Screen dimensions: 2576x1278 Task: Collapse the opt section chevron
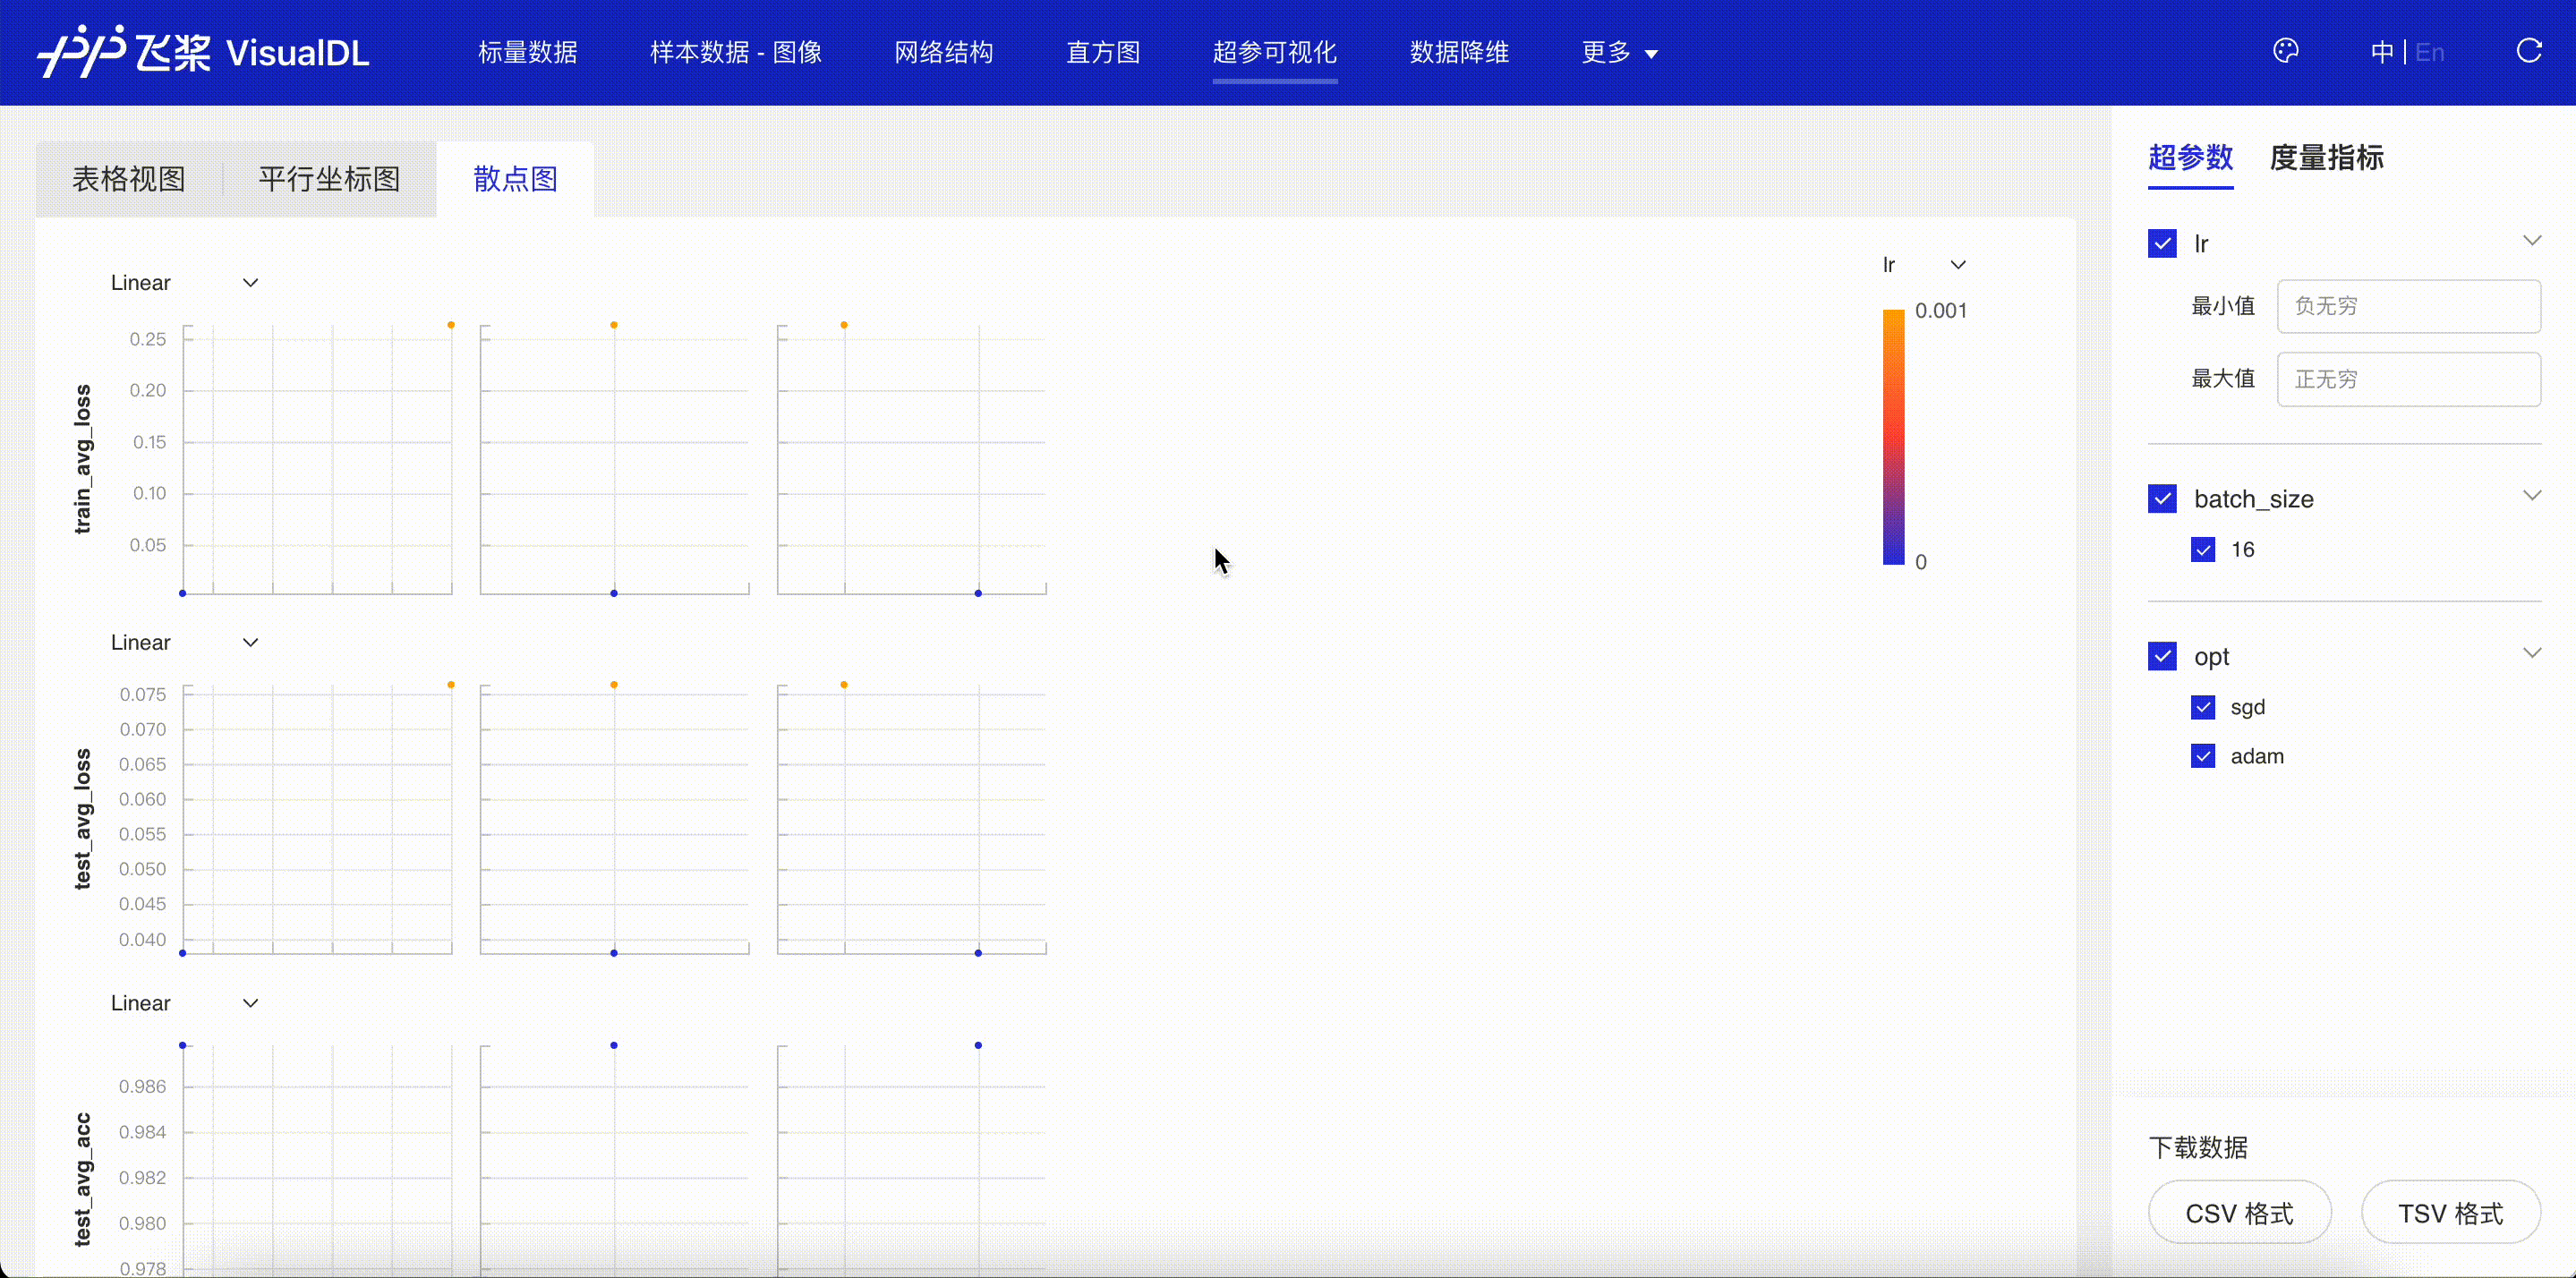pos(2531,654)
